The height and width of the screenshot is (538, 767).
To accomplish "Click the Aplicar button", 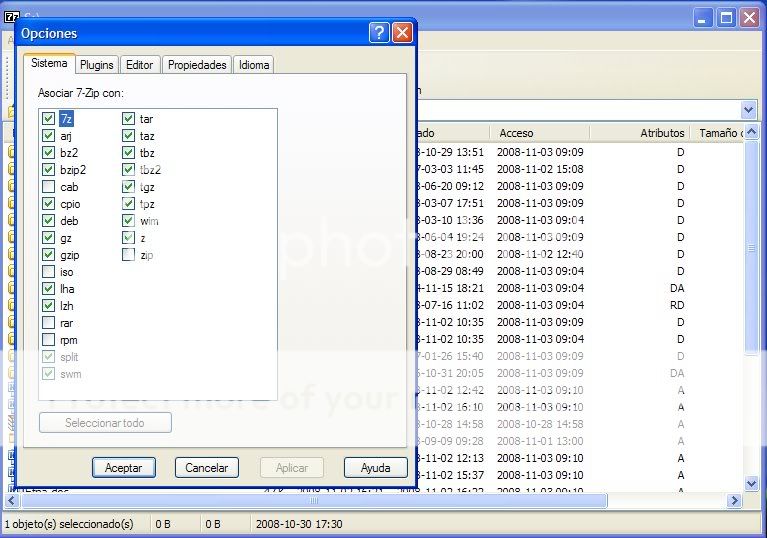I will pos(292,468).
